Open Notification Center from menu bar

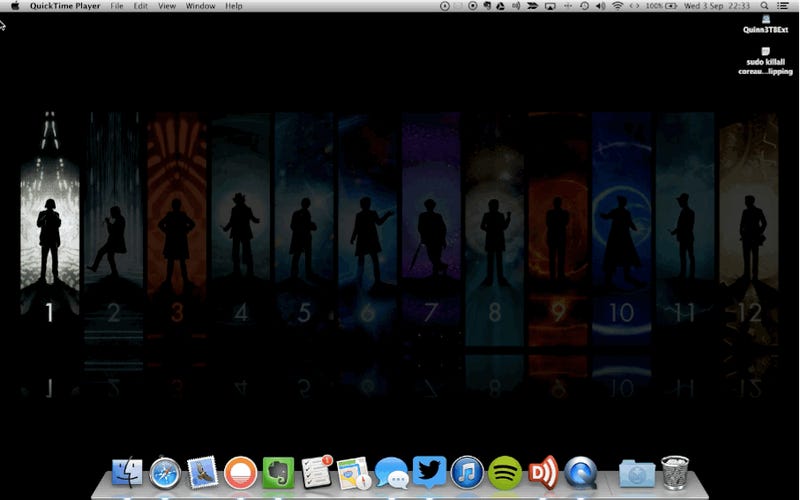pyautogui.click(x=782, y=6)
